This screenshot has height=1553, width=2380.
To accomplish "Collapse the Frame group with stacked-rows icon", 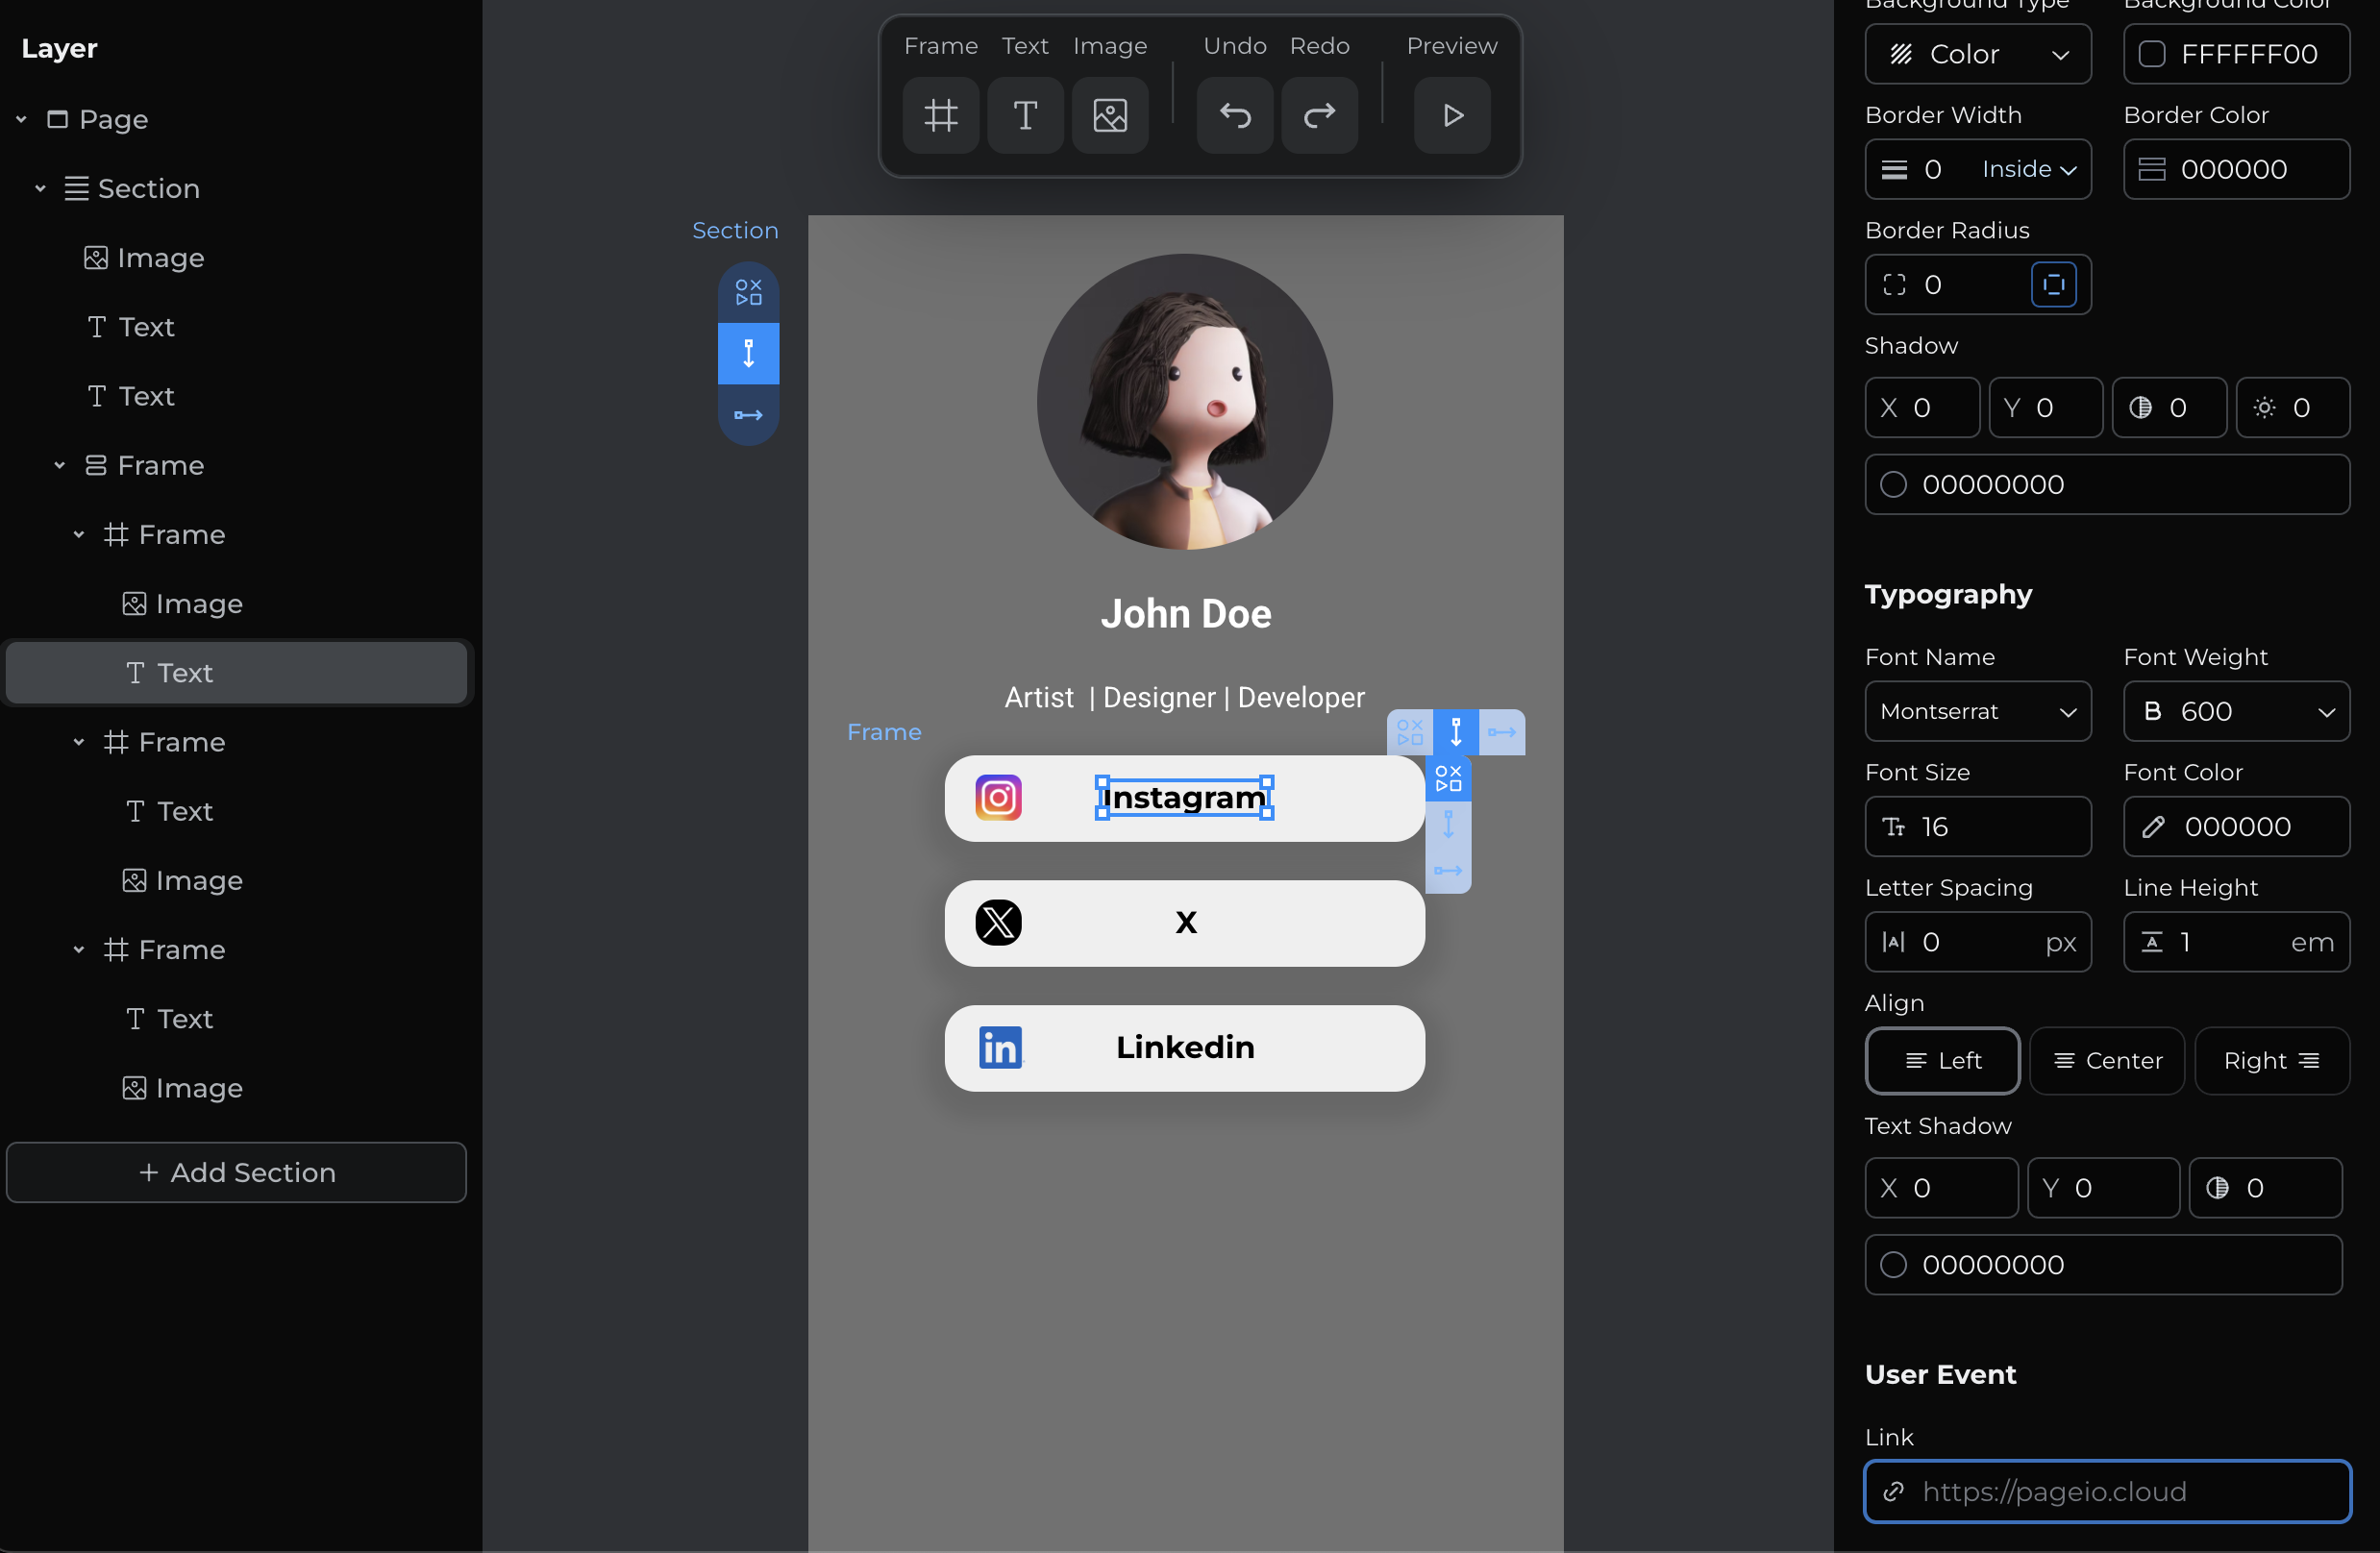I will 59,465.
